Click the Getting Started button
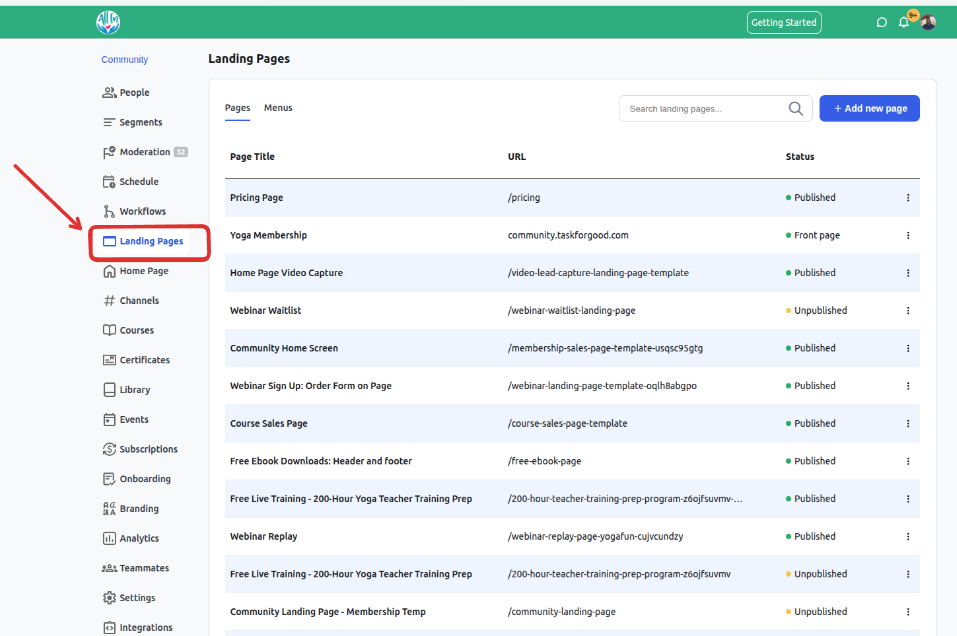 [x=784, y=23]
